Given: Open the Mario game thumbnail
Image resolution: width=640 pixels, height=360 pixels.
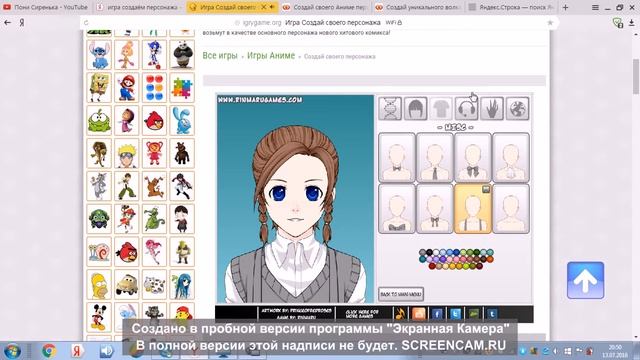Looking at the screenshot, I should tap(127, 87).
